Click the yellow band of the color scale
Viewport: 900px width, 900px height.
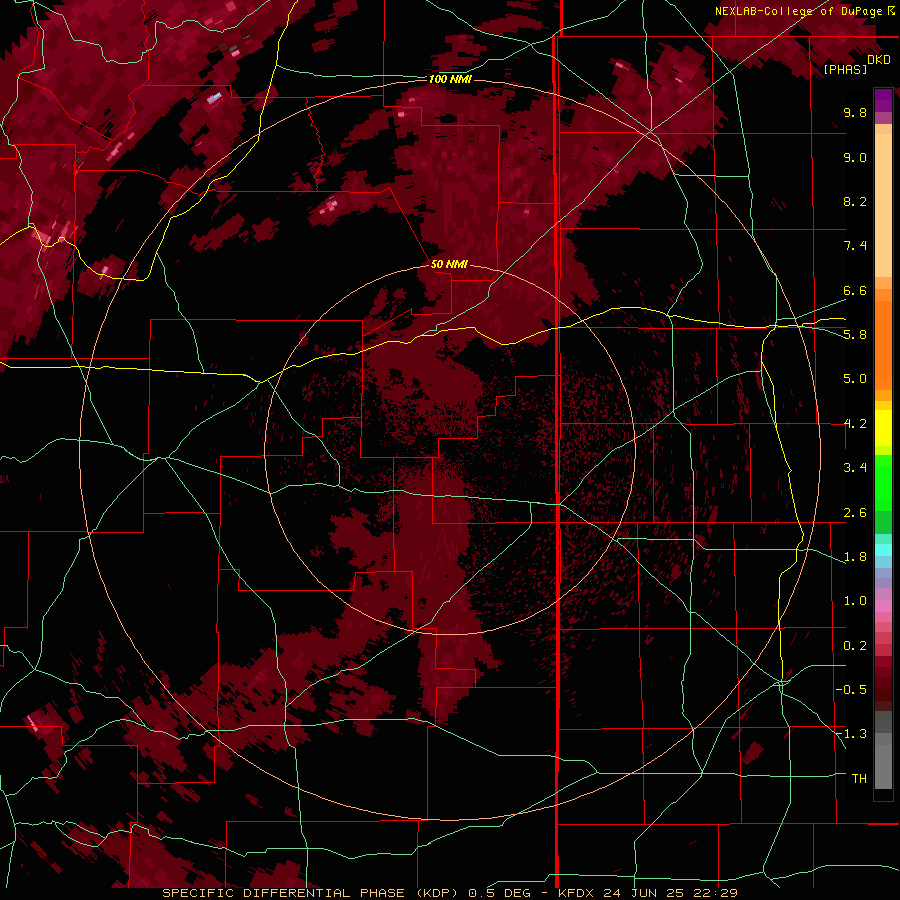point(883,428)
